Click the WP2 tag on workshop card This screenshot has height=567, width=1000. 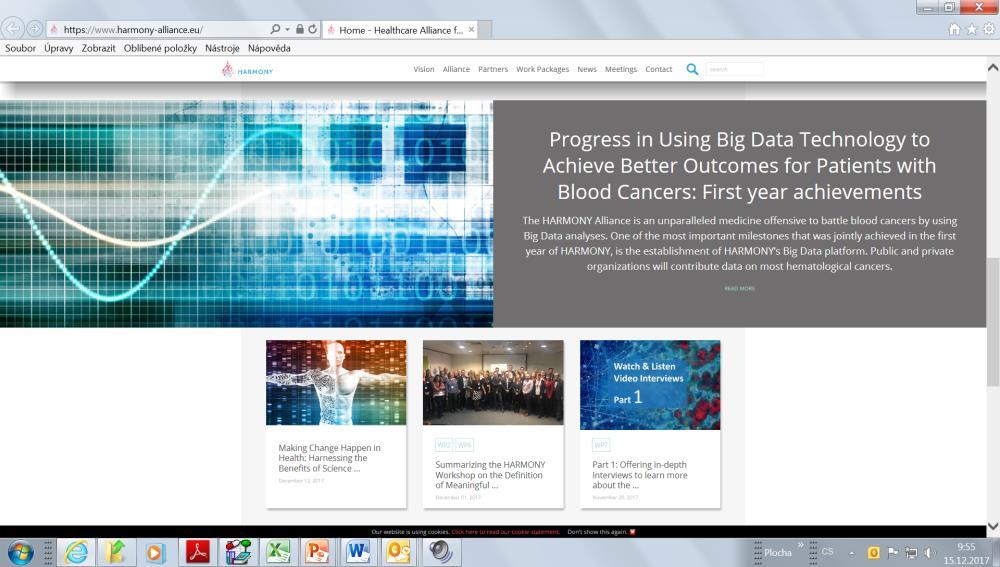444,445
